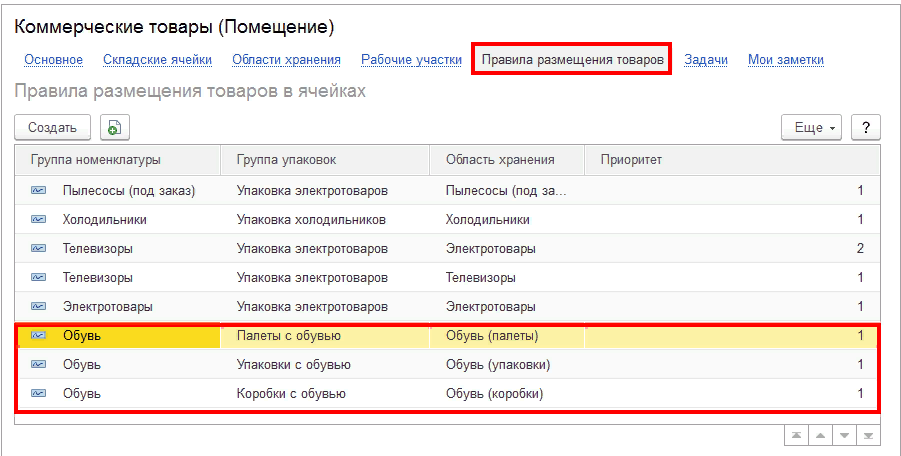Jump to first row using bottom arrow
901x456 pixels.
pos(796,435)
